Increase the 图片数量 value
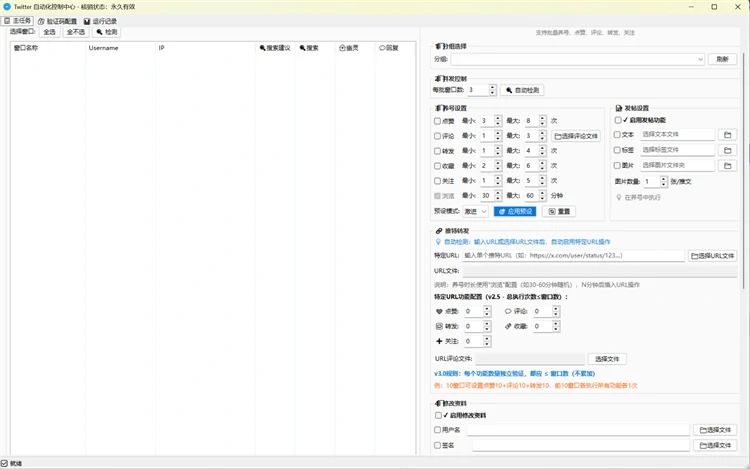This screenshot has width=750, height=469. click(663, 179)
